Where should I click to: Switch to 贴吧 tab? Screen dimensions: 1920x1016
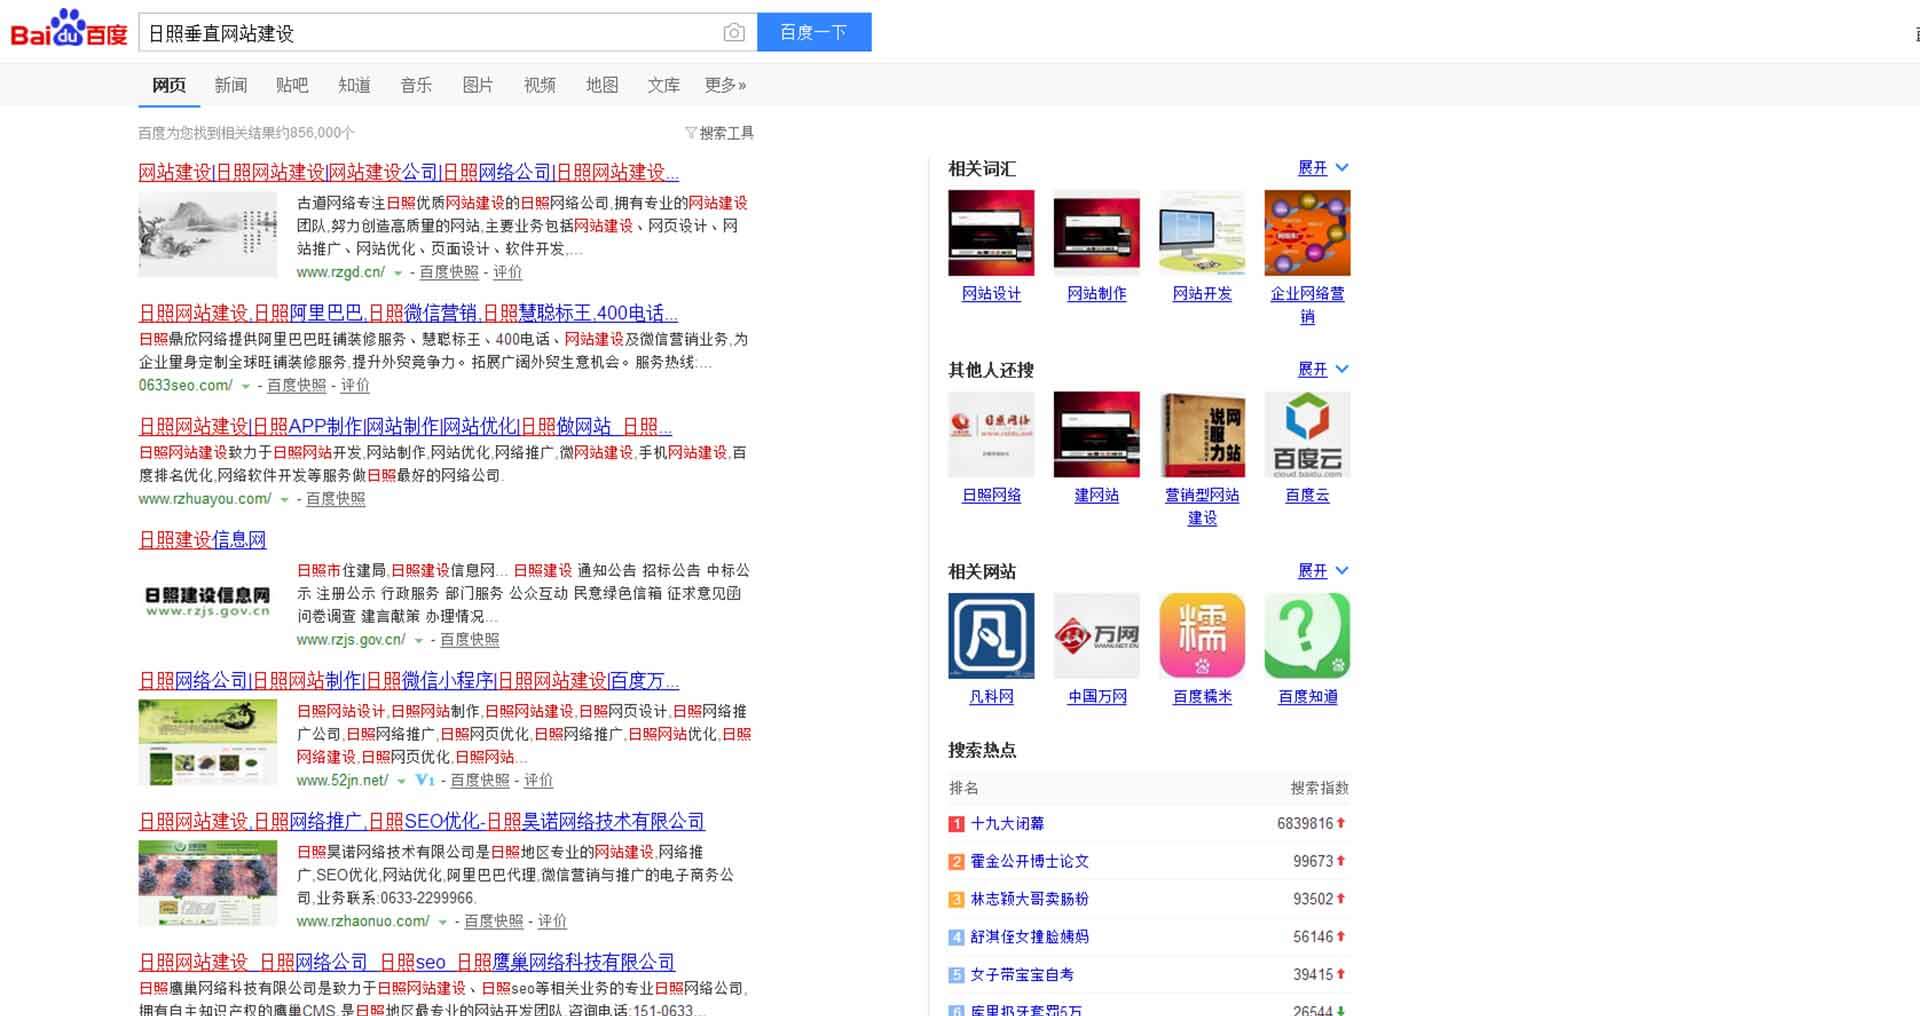292,85
